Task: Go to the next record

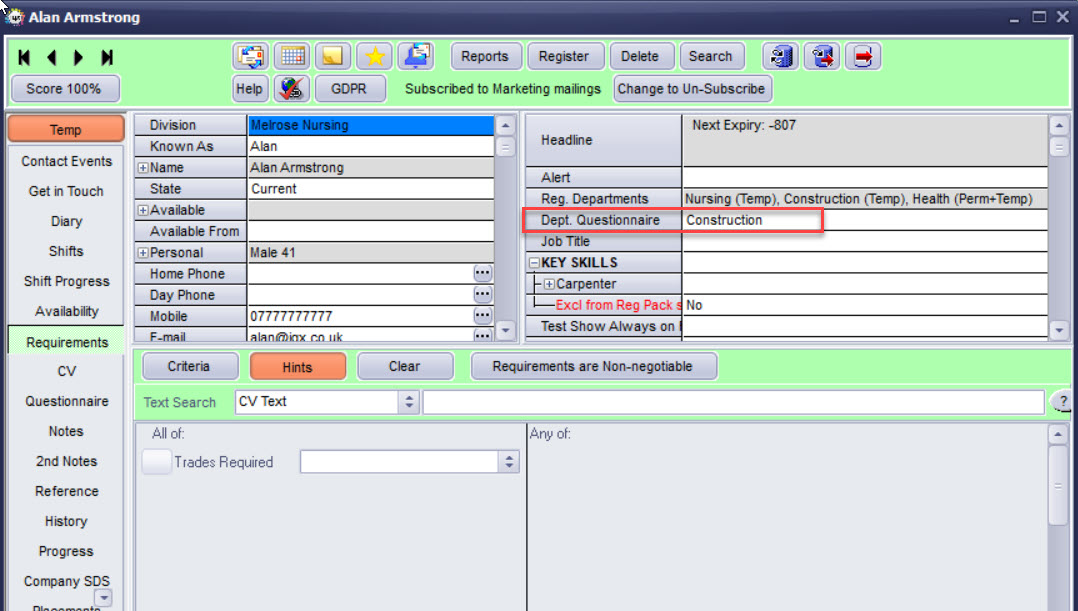Action: click(x=78, y=57)
